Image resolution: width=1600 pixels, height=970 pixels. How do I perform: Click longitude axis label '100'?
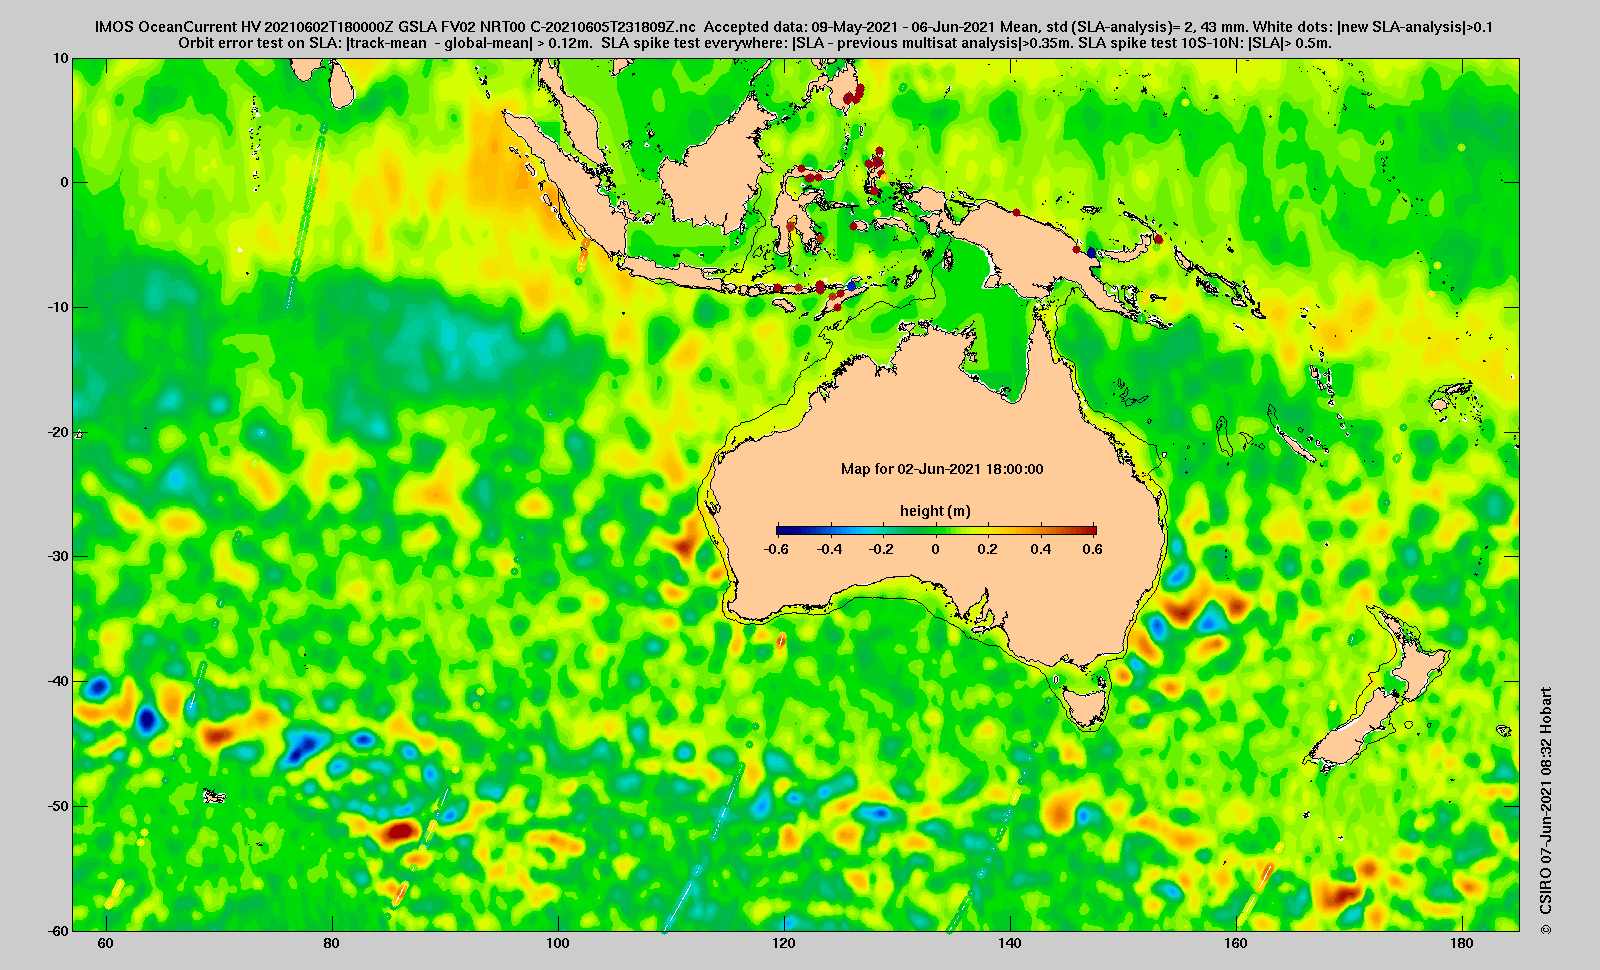coord(558,944)
